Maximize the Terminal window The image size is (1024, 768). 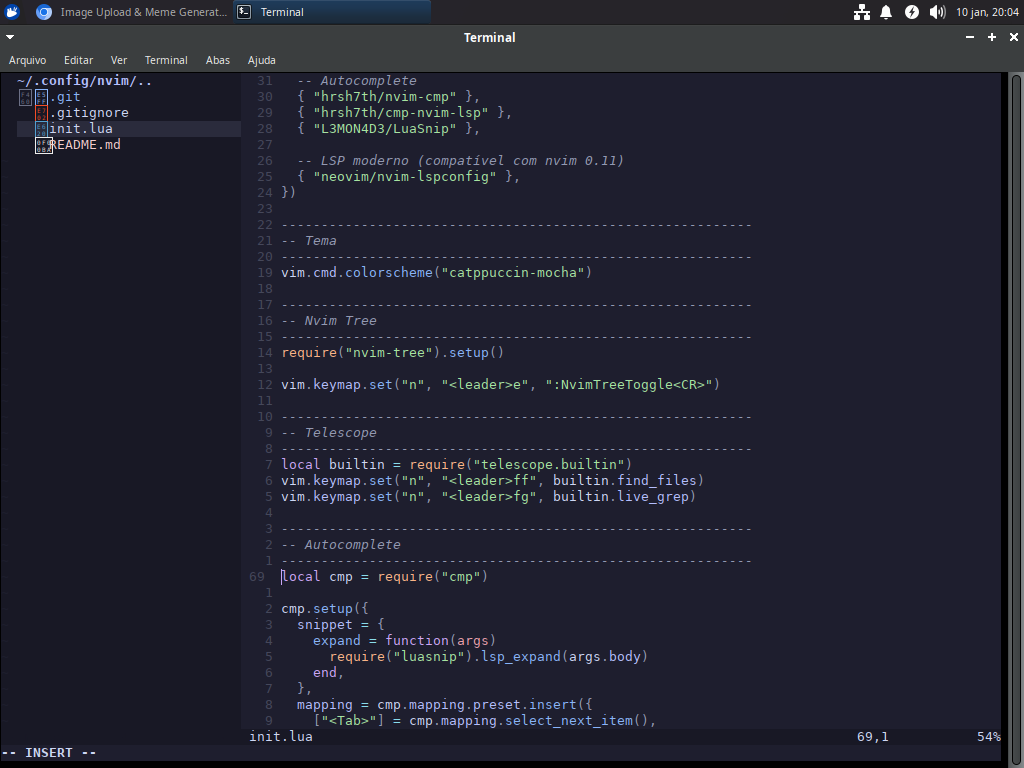992,37
